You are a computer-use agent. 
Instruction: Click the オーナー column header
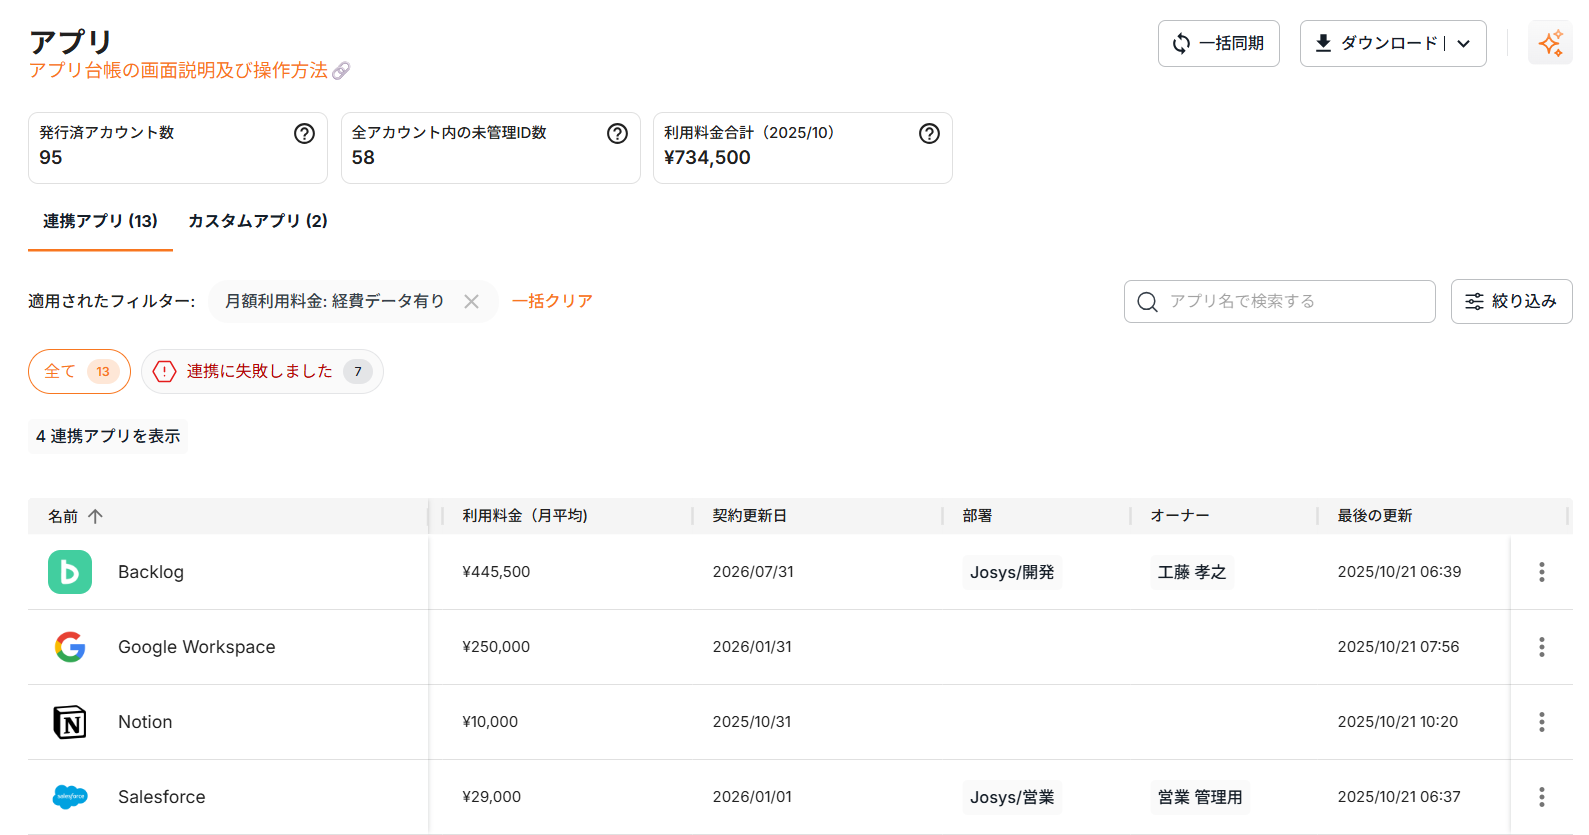[x=1180, y=516]
